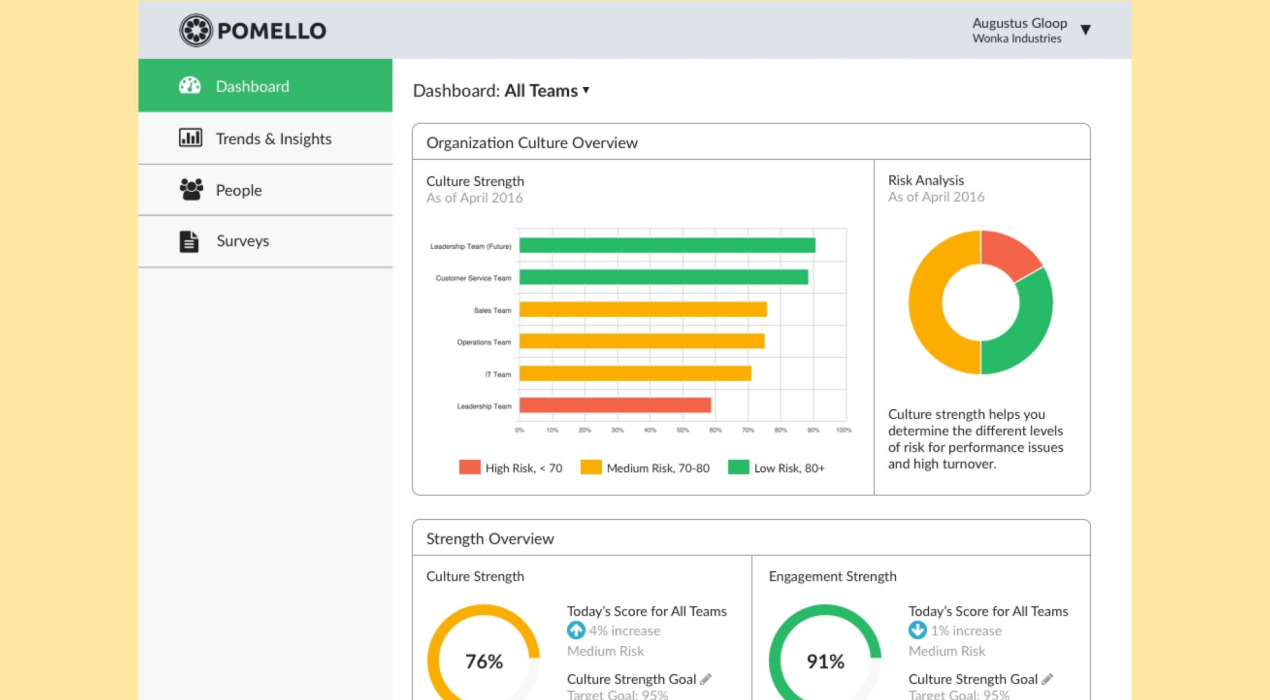Edit goal pencil icon in Engagement Strength panel
The width and height of the screenshot is (1270, 700).
click(x=1047, y=679)
